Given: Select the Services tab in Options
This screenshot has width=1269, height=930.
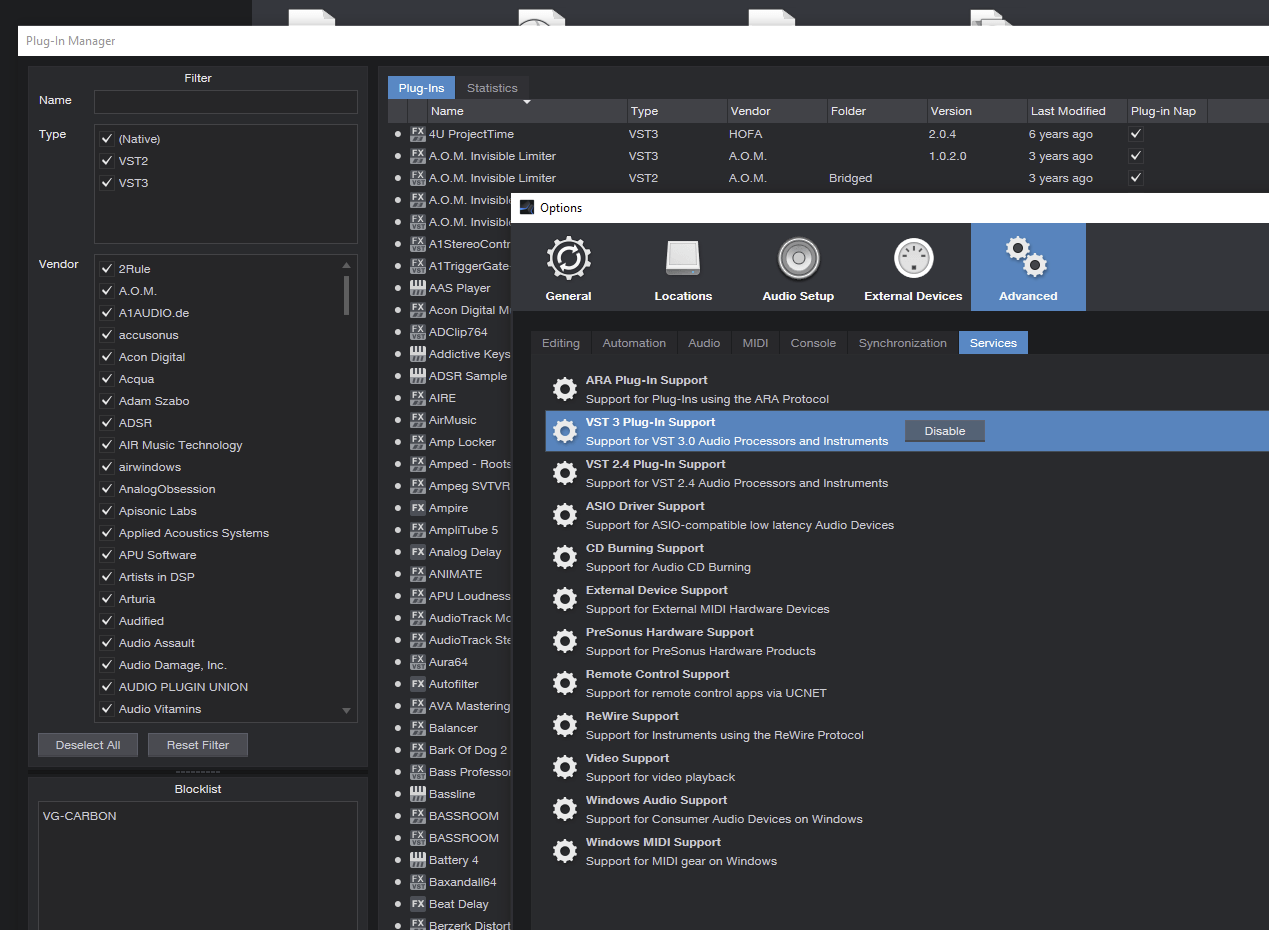Looking at the screenshot, I should point(993,343).
